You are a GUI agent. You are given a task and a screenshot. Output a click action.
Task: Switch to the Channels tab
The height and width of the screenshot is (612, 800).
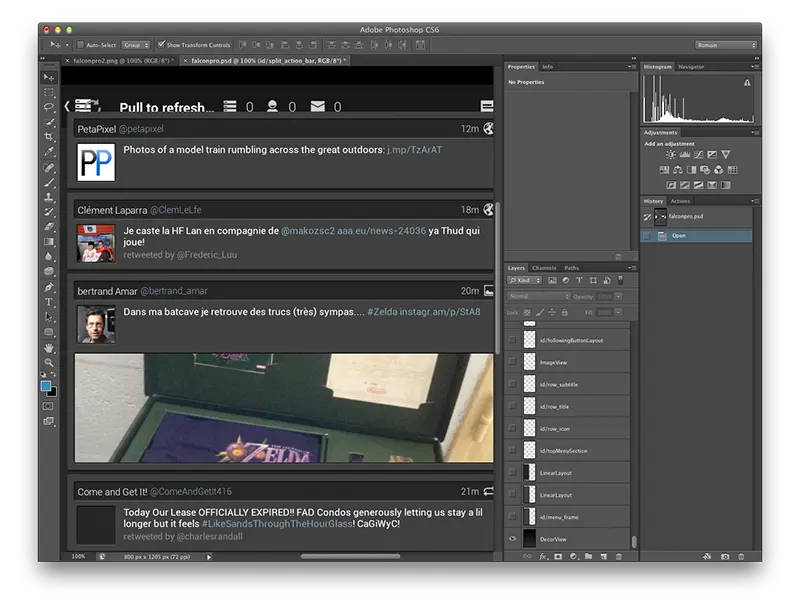click(543, 267)
